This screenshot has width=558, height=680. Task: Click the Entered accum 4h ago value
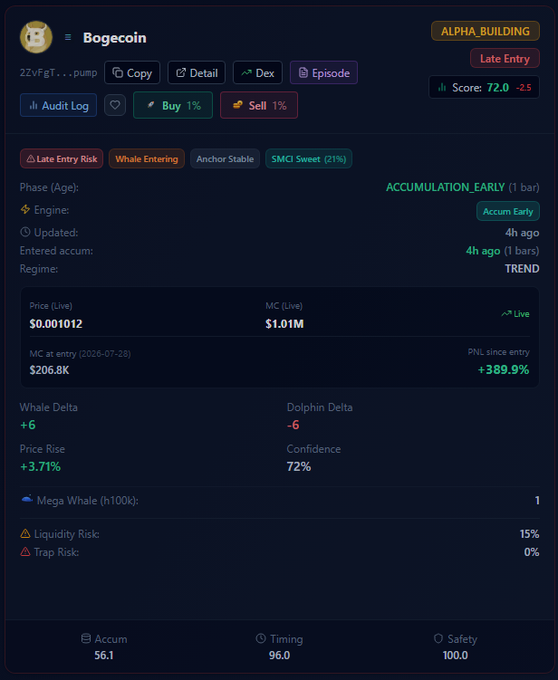(x=483, y=251)
